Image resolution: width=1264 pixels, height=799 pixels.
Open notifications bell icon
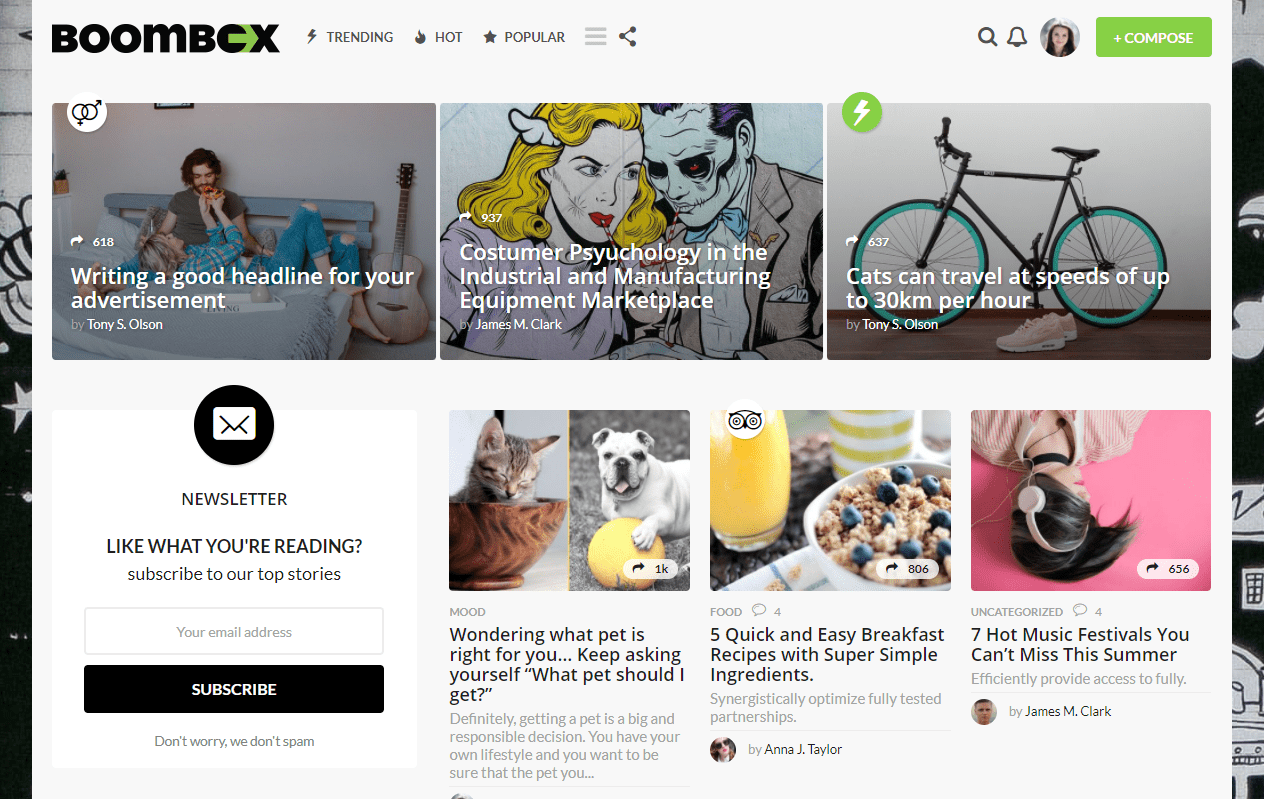coord(1017,38)
